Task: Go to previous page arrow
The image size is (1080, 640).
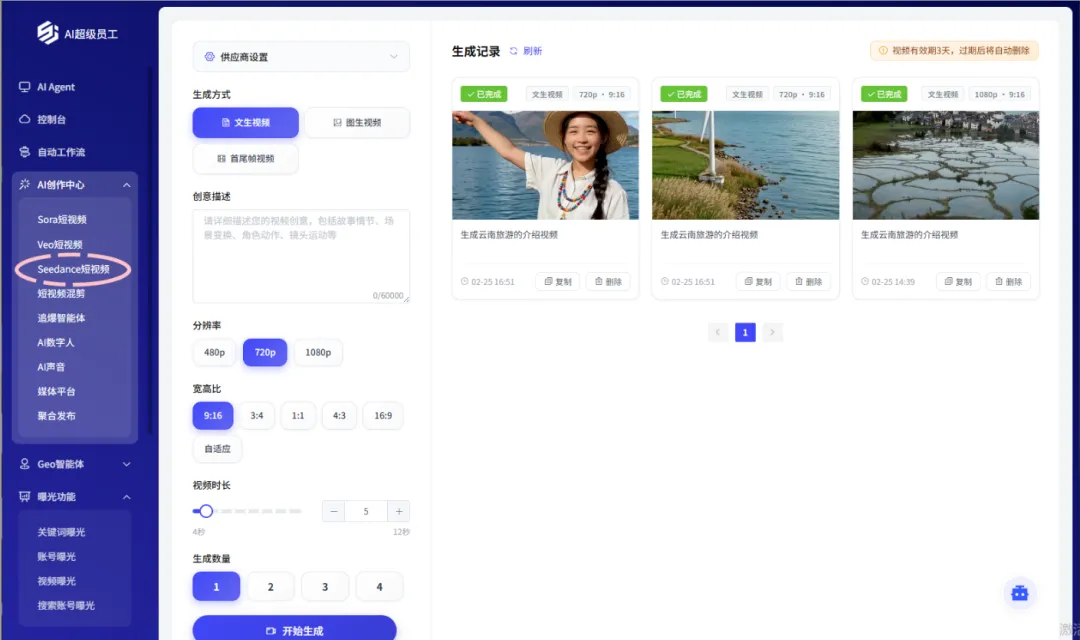Action: click(x=718, y=332)
